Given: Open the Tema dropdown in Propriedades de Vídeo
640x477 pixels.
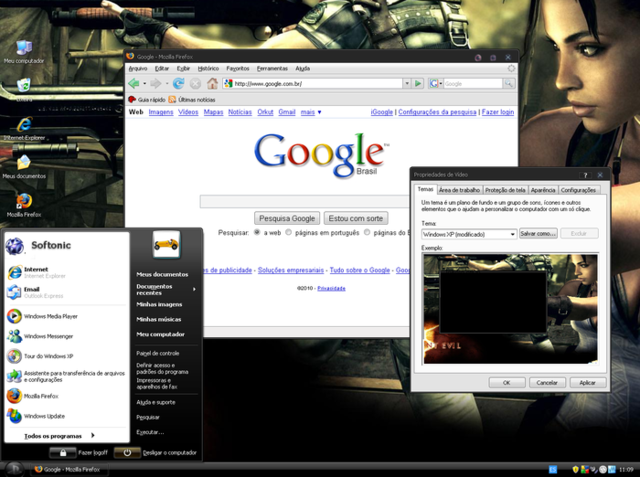Looking at the screenshot, I should 469,233.
